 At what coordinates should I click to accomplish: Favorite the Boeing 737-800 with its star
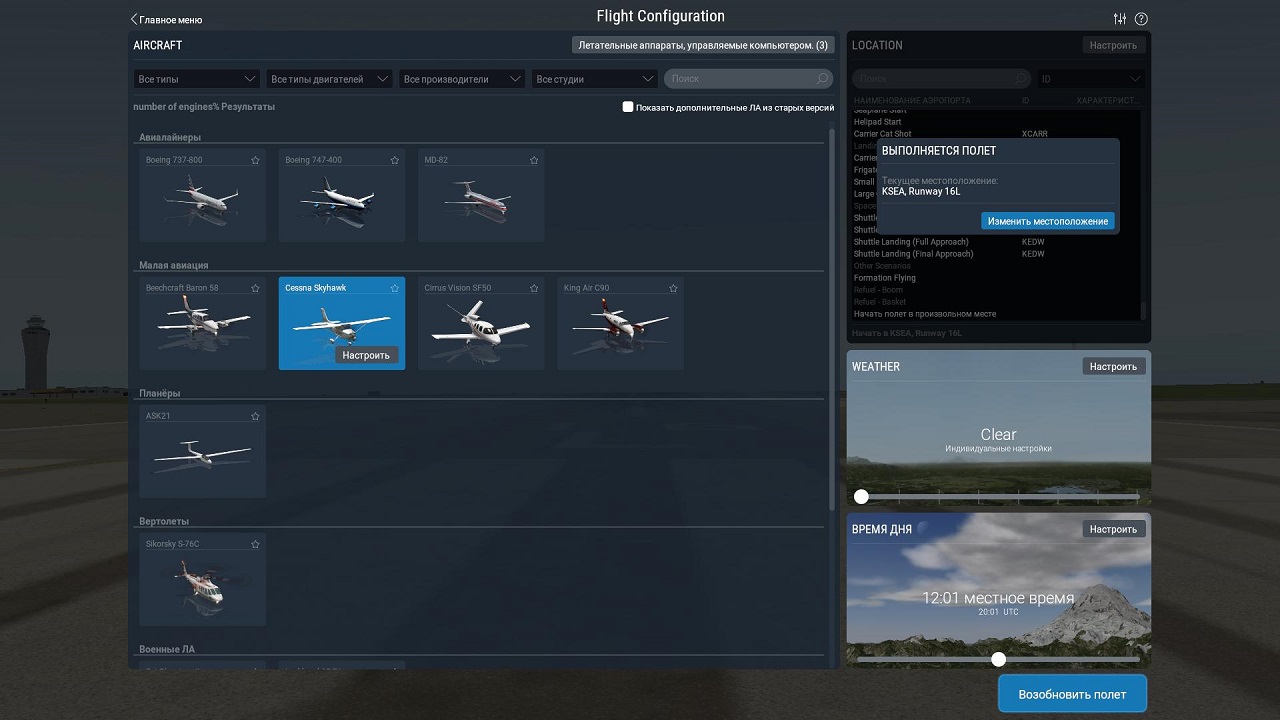pyautogui.click(x=256, y=160)
